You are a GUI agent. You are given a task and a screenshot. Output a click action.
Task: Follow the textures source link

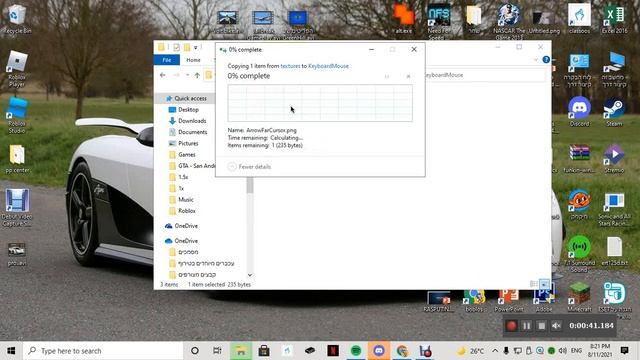(x=290, y=66)
